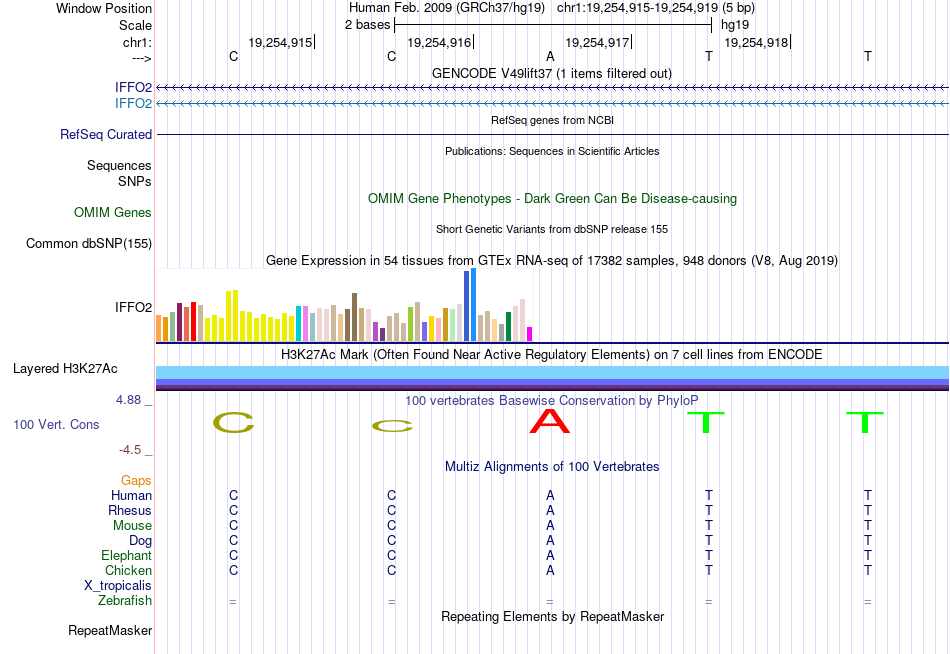Open 100 vertebrates Basewise Conservation PhyloP title
The image size is (950, 654).
551,401
